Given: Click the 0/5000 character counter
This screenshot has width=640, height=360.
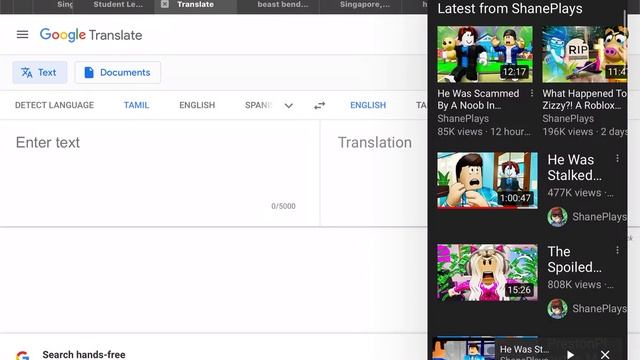Looking at the screenshot, I should pos(283,206).
